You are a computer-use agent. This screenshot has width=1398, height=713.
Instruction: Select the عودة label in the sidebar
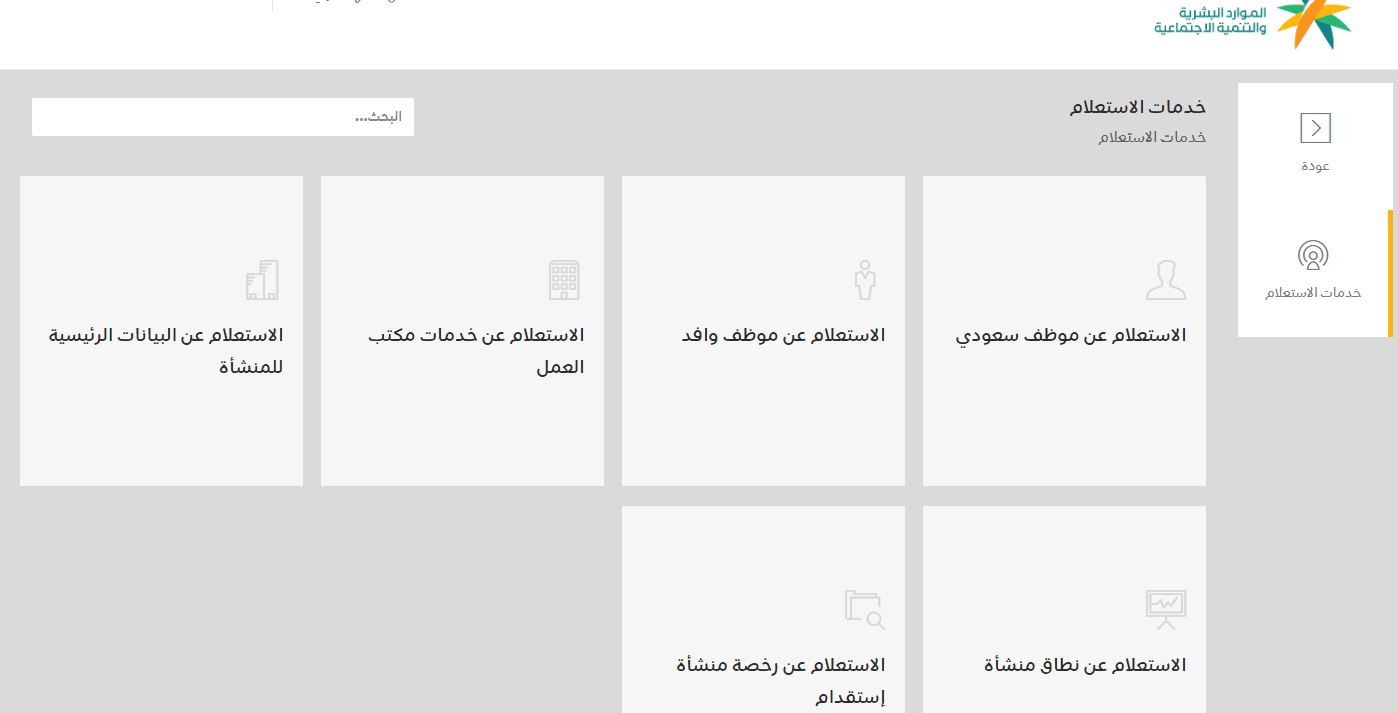pyautogui.click(x=1315, y=166)
